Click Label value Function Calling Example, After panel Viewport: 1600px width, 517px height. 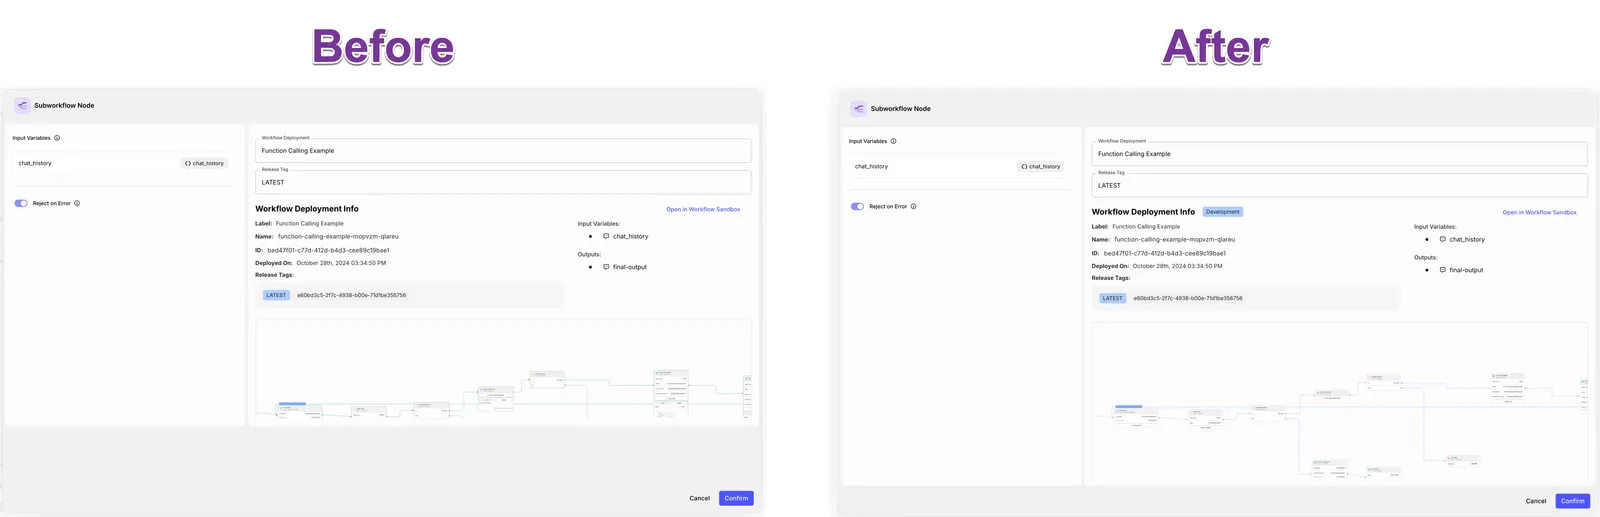pos(1146,227)
